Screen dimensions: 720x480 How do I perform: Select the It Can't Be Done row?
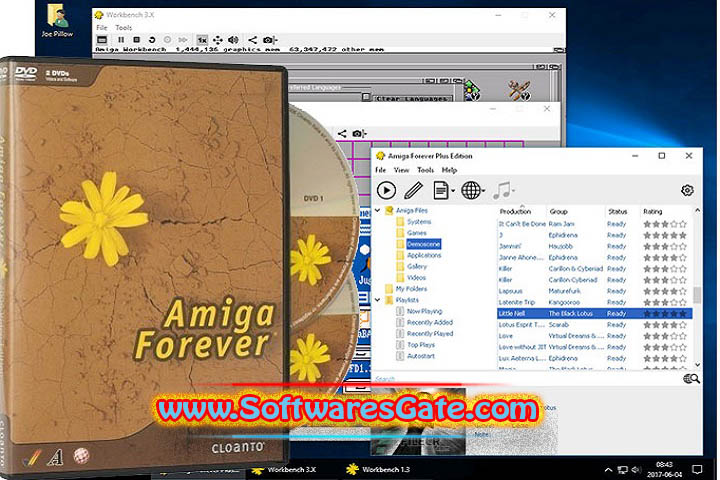[595, 224]
